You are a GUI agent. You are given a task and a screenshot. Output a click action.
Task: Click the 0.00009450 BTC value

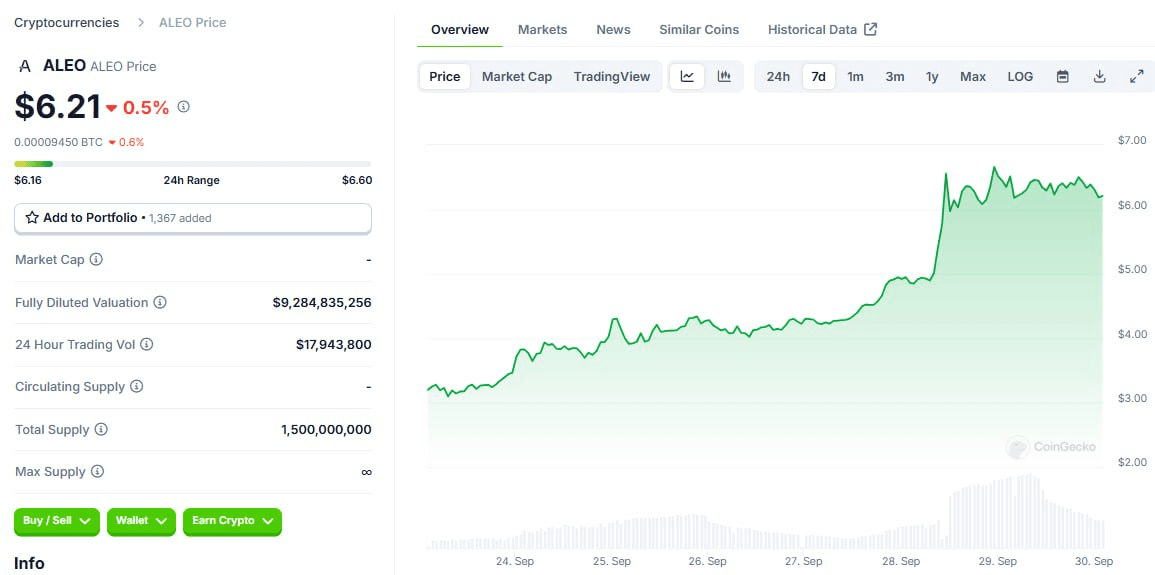coord(58,142)
